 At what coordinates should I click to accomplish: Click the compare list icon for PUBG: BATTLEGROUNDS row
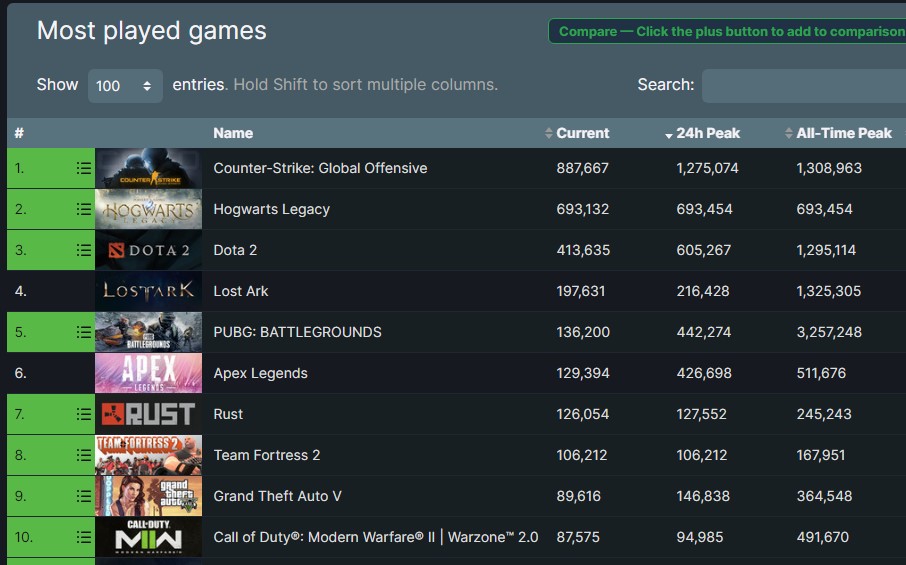coord(84,332)
